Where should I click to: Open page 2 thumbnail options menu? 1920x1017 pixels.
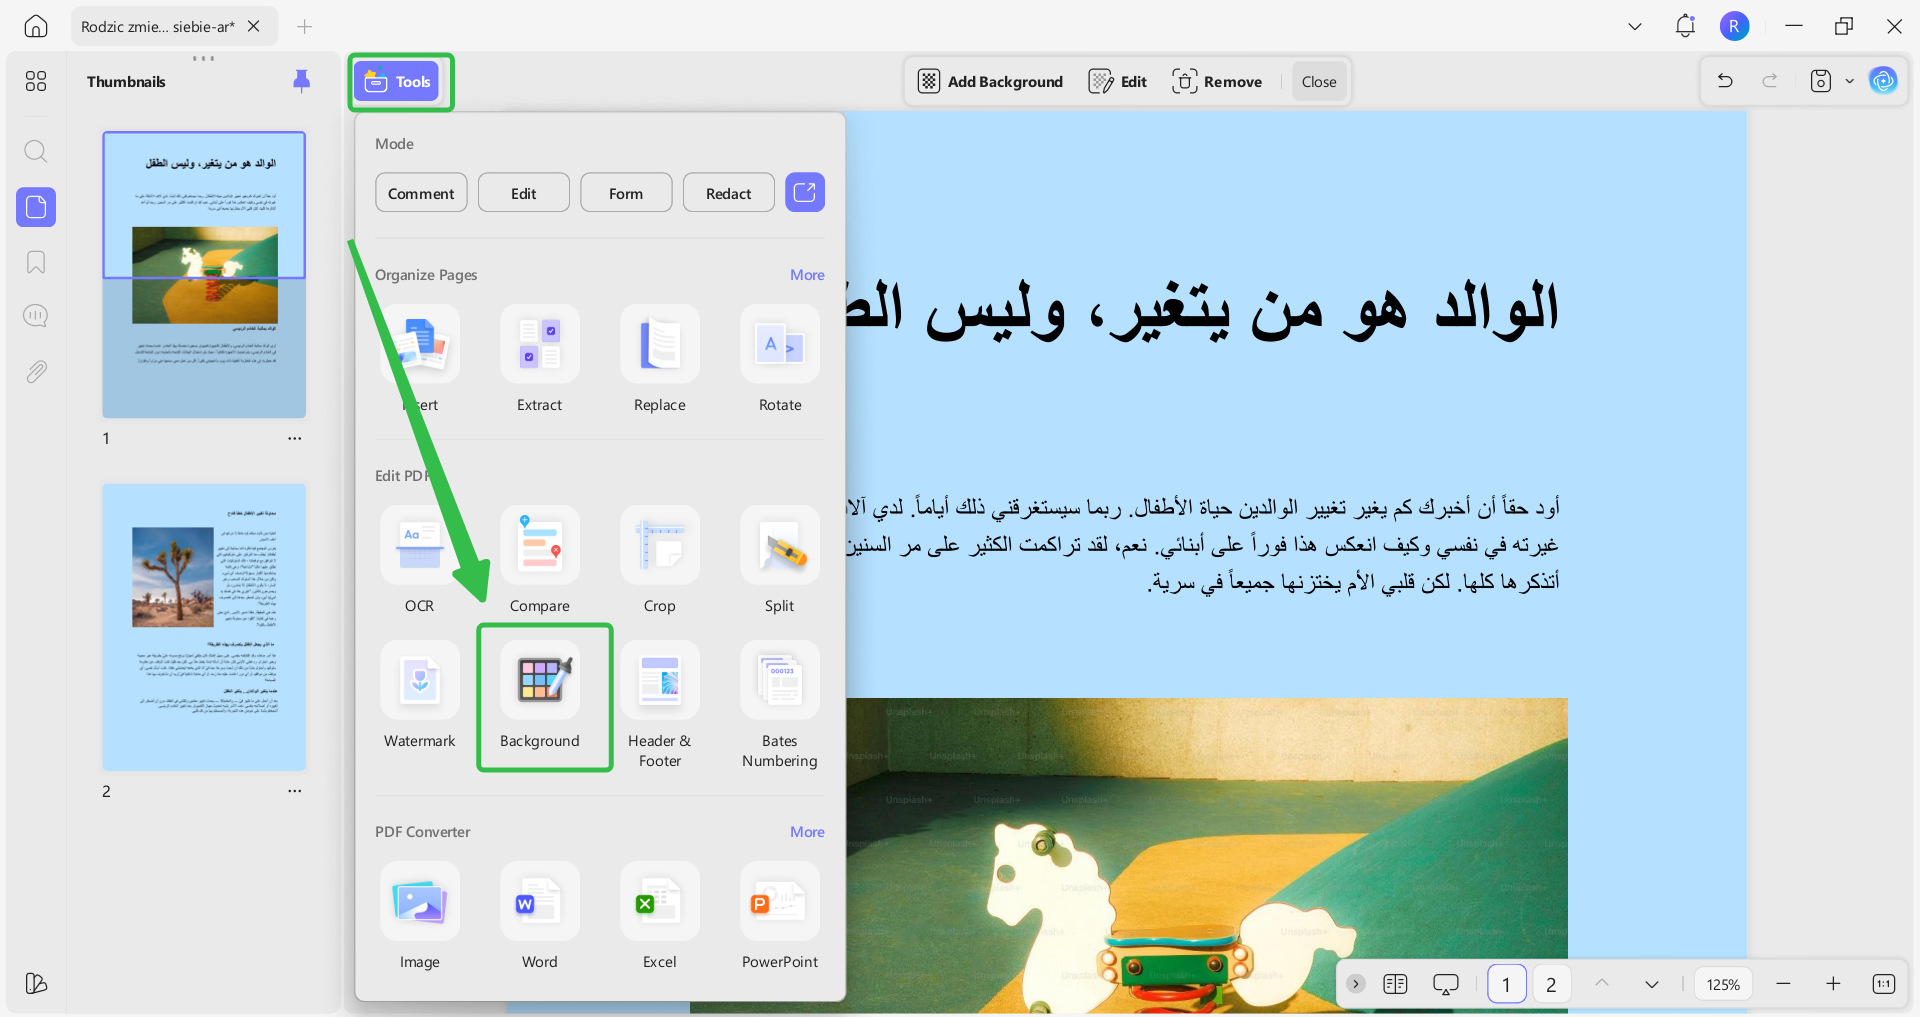[x=294, y=790]
